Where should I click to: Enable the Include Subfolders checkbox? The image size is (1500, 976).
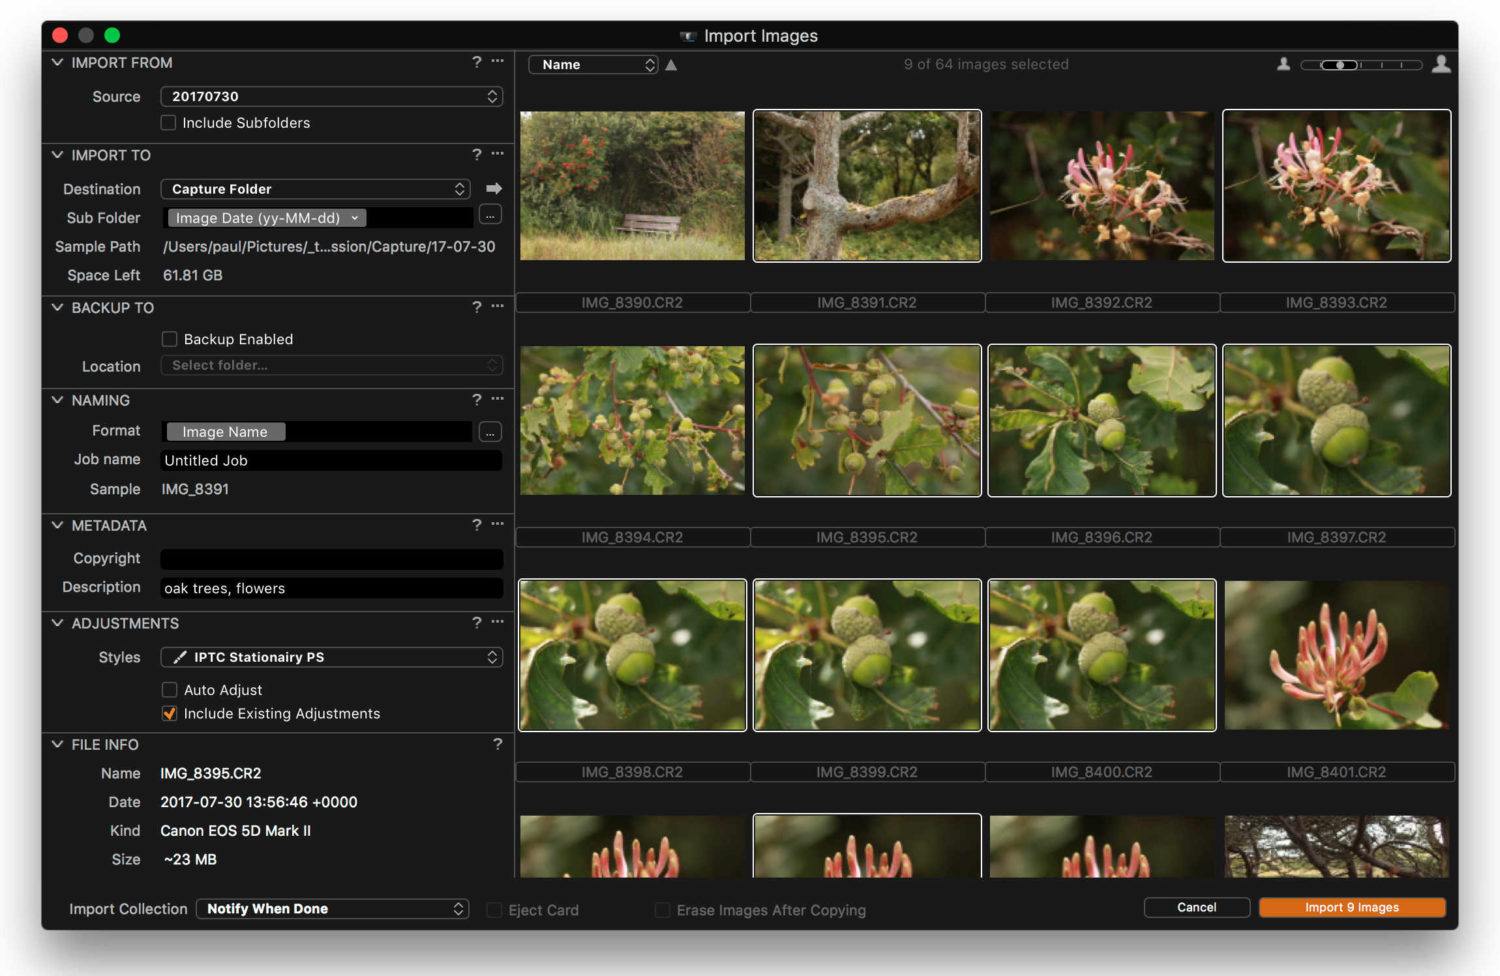pyautogui.click(x=169, y=123)
